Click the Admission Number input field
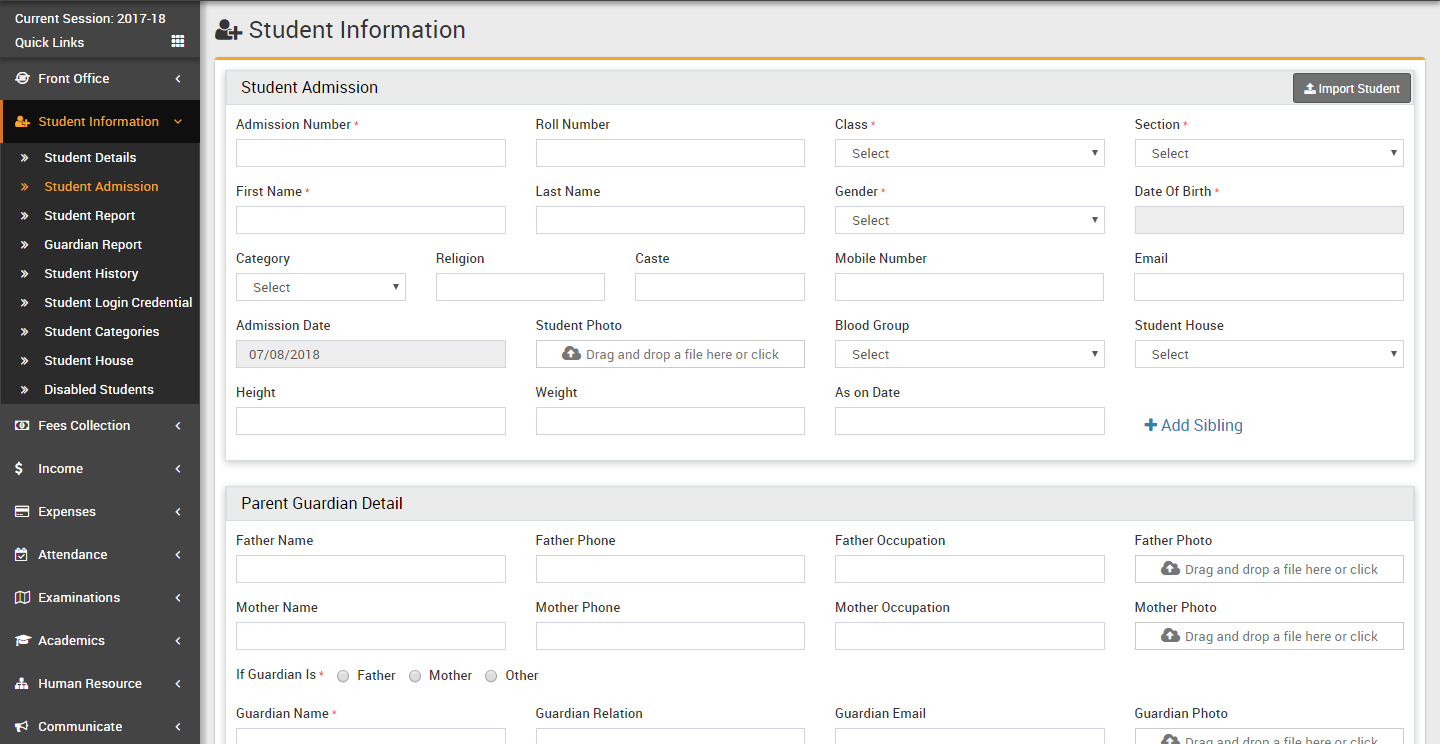 pyautogui.click(x=370, y=153)
